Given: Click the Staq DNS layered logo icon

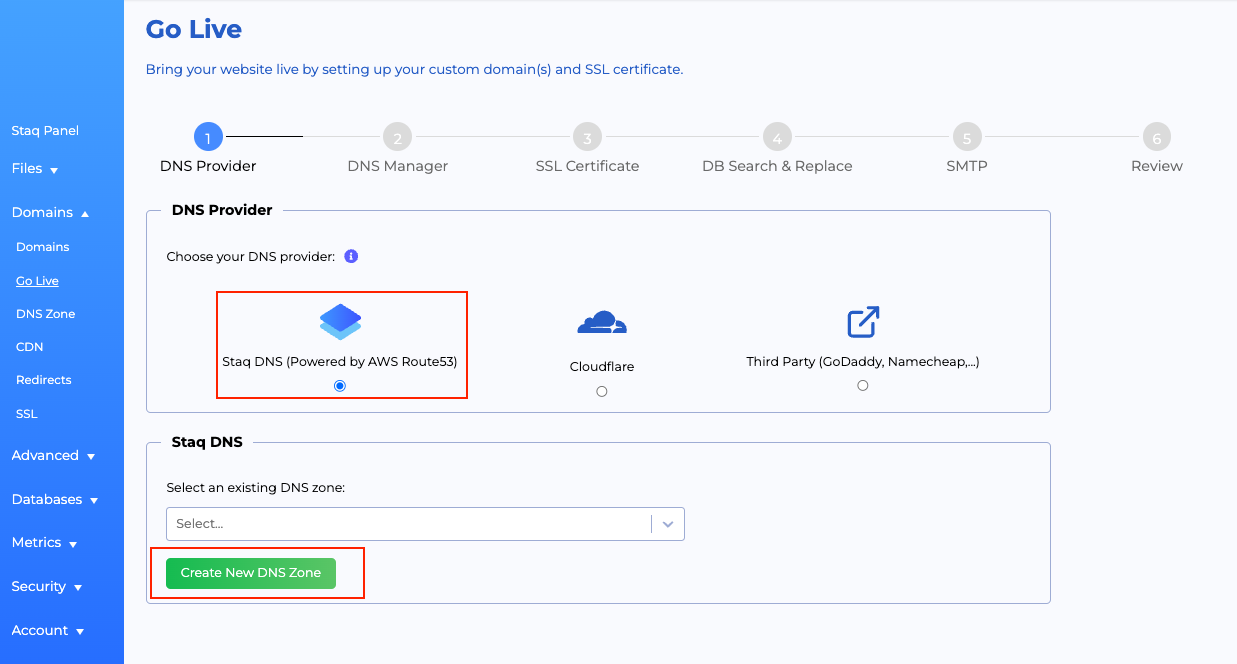Looking at the screenshot, I should [340, 322].
